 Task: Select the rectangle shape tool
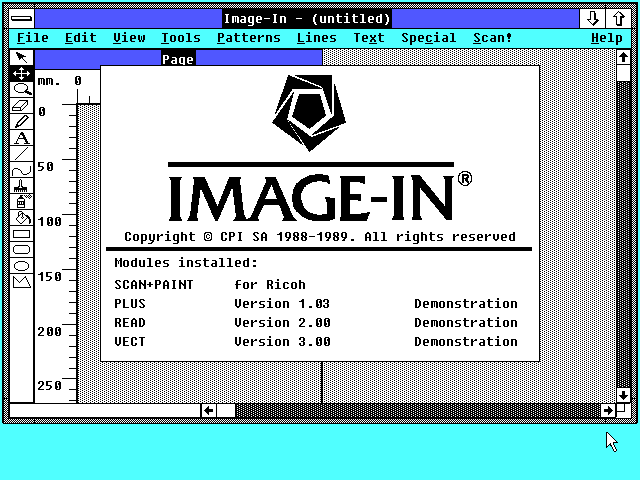click(x=22, y=234)
